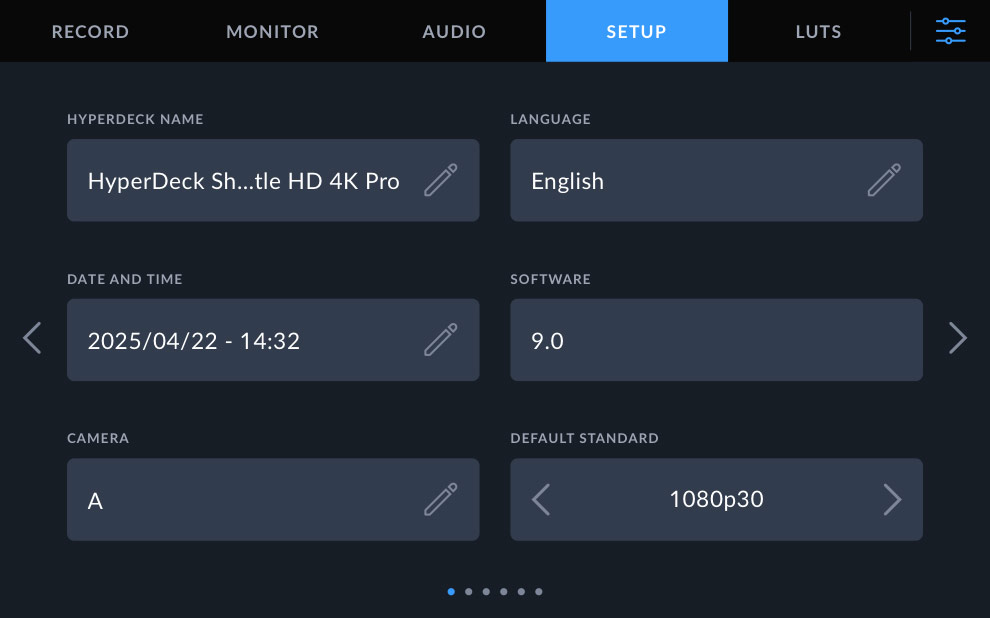Switch to the RECORD tab

[90, 31]
